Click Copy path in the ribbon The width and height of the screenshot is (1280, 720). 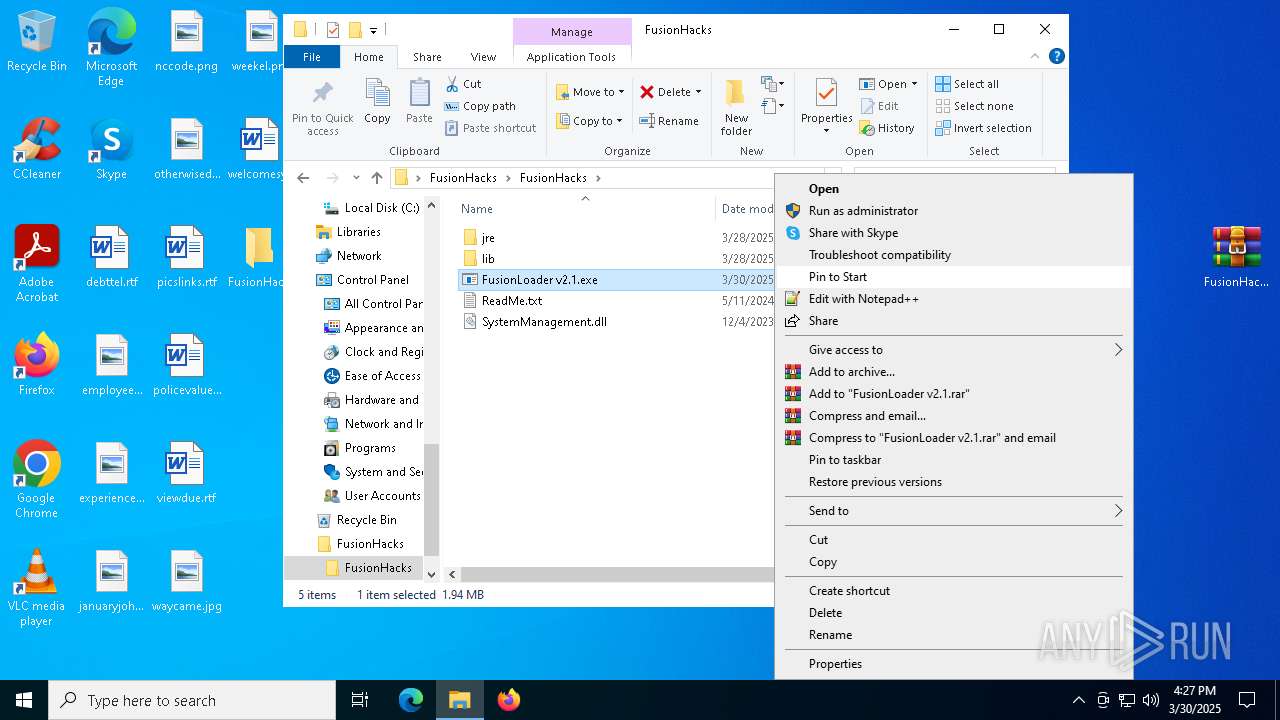tap(481, 106)
